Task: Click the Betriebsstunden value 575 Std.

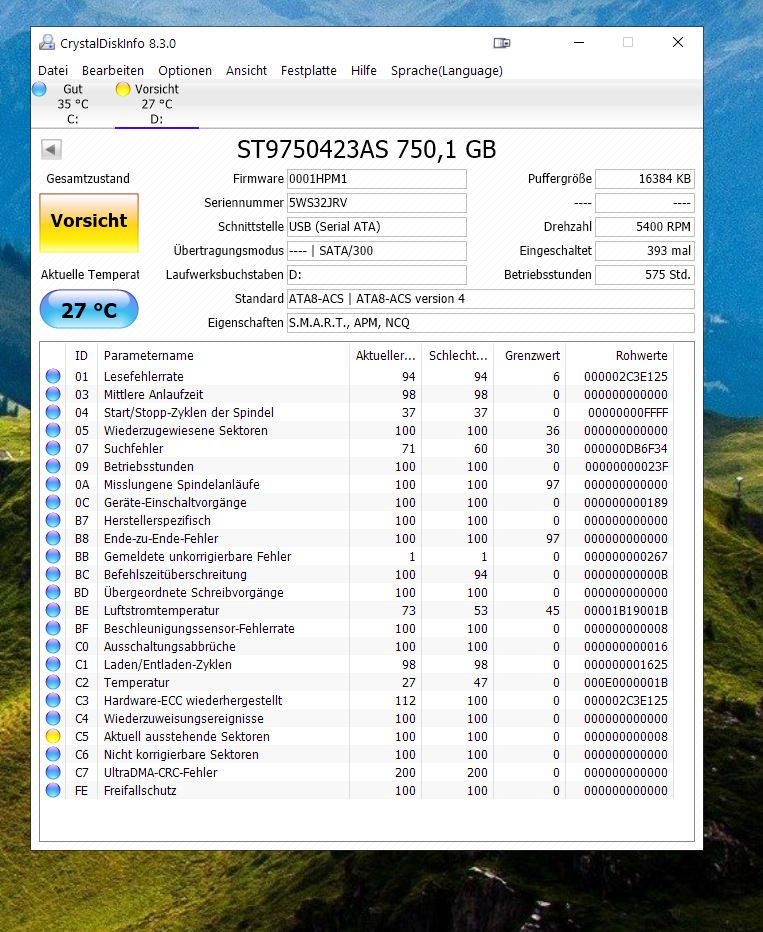Action: (645, 275)
